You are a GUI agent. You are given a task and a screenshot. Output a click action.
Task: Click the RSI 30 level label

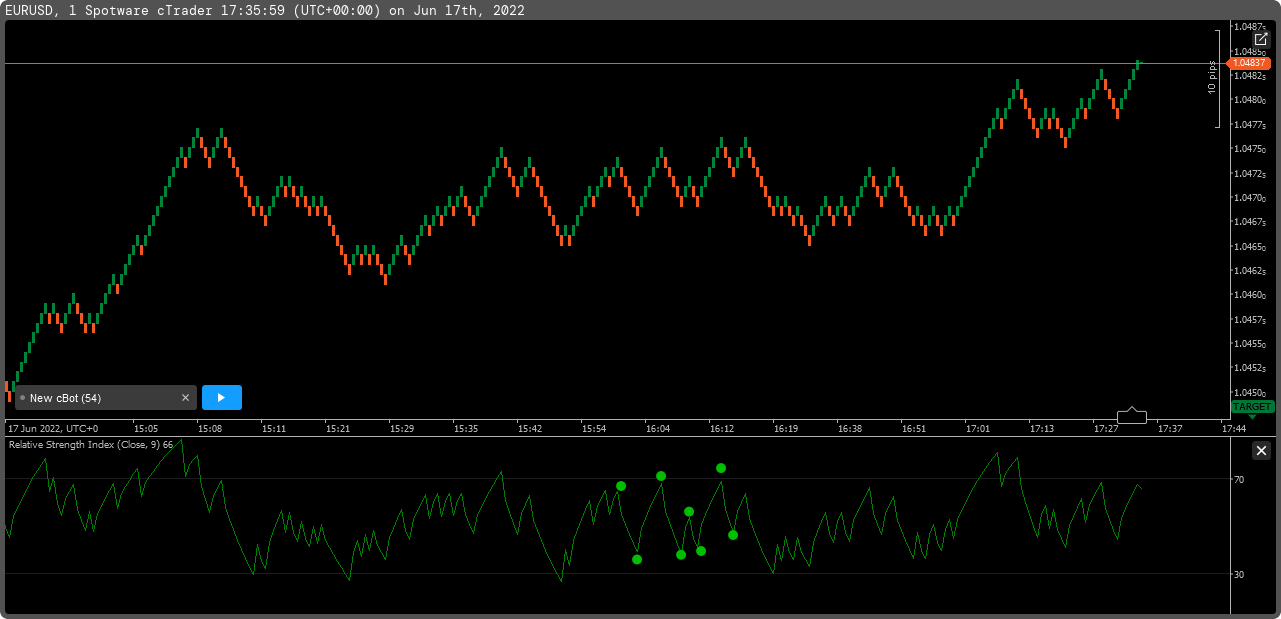(x=1239, y=574)
